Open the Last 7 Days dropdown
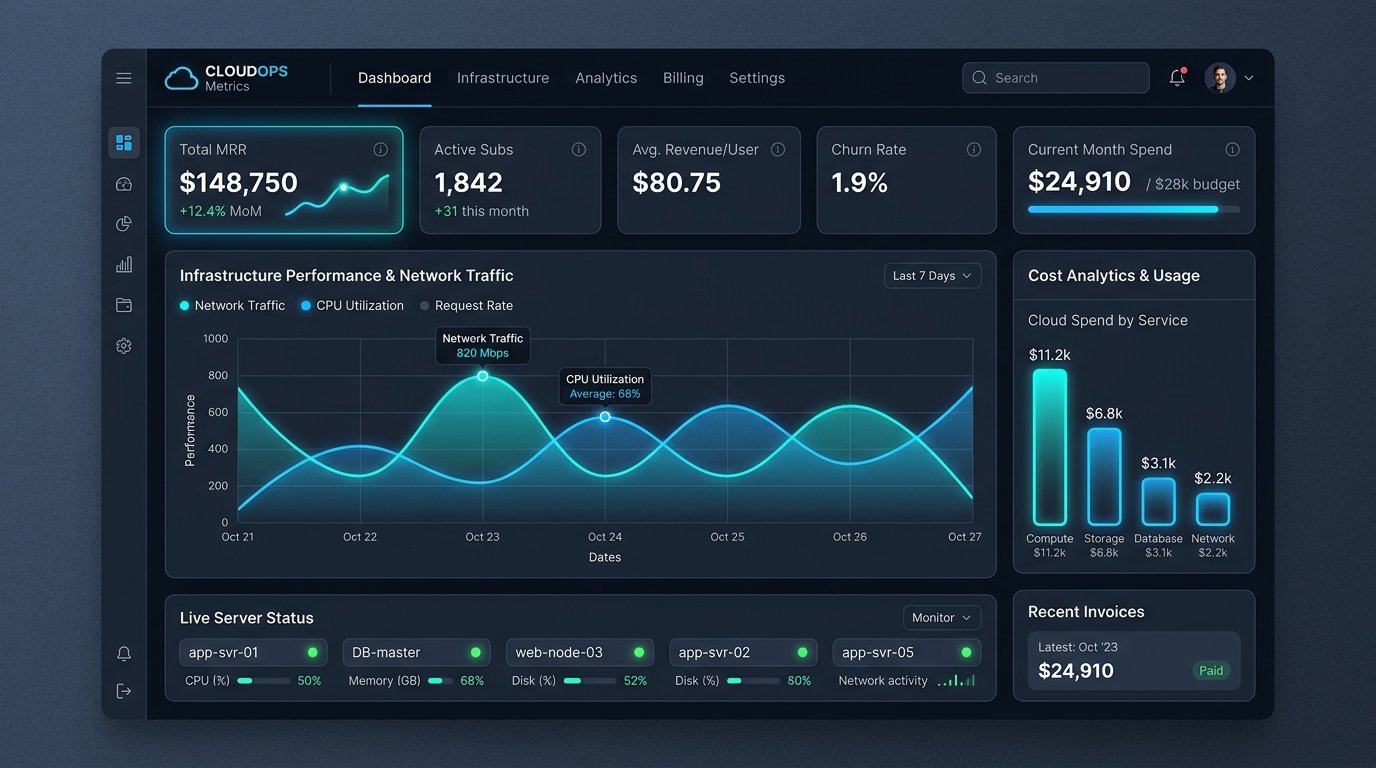The width and height of the screenshot is (1376, 768). click(933, 276)
